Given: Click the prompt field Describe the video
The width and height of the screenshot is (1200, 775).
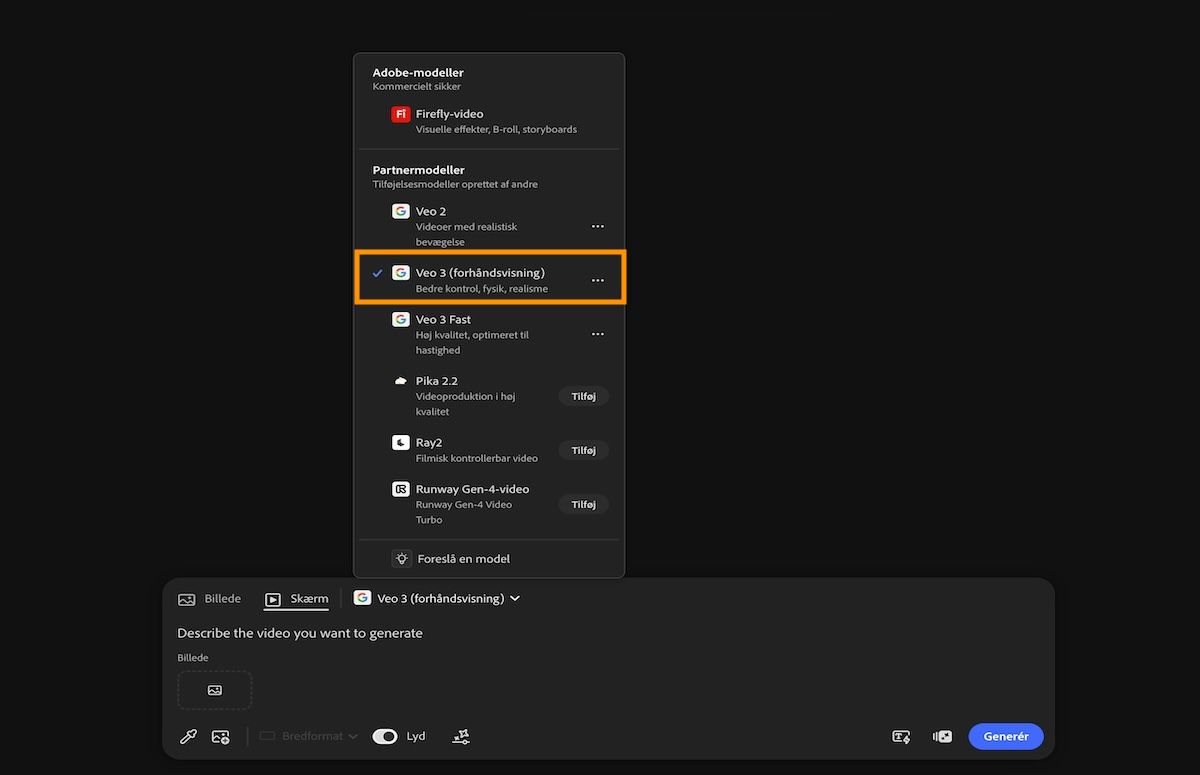Looking at the screenshot, I should [x=300, y=633].
